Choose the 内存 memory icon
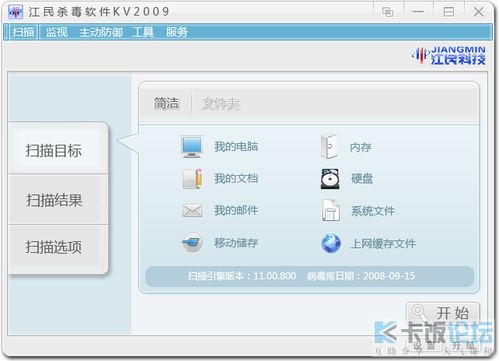Image resolution: width=499 pixels, height=361 pixels. (329, 147)
